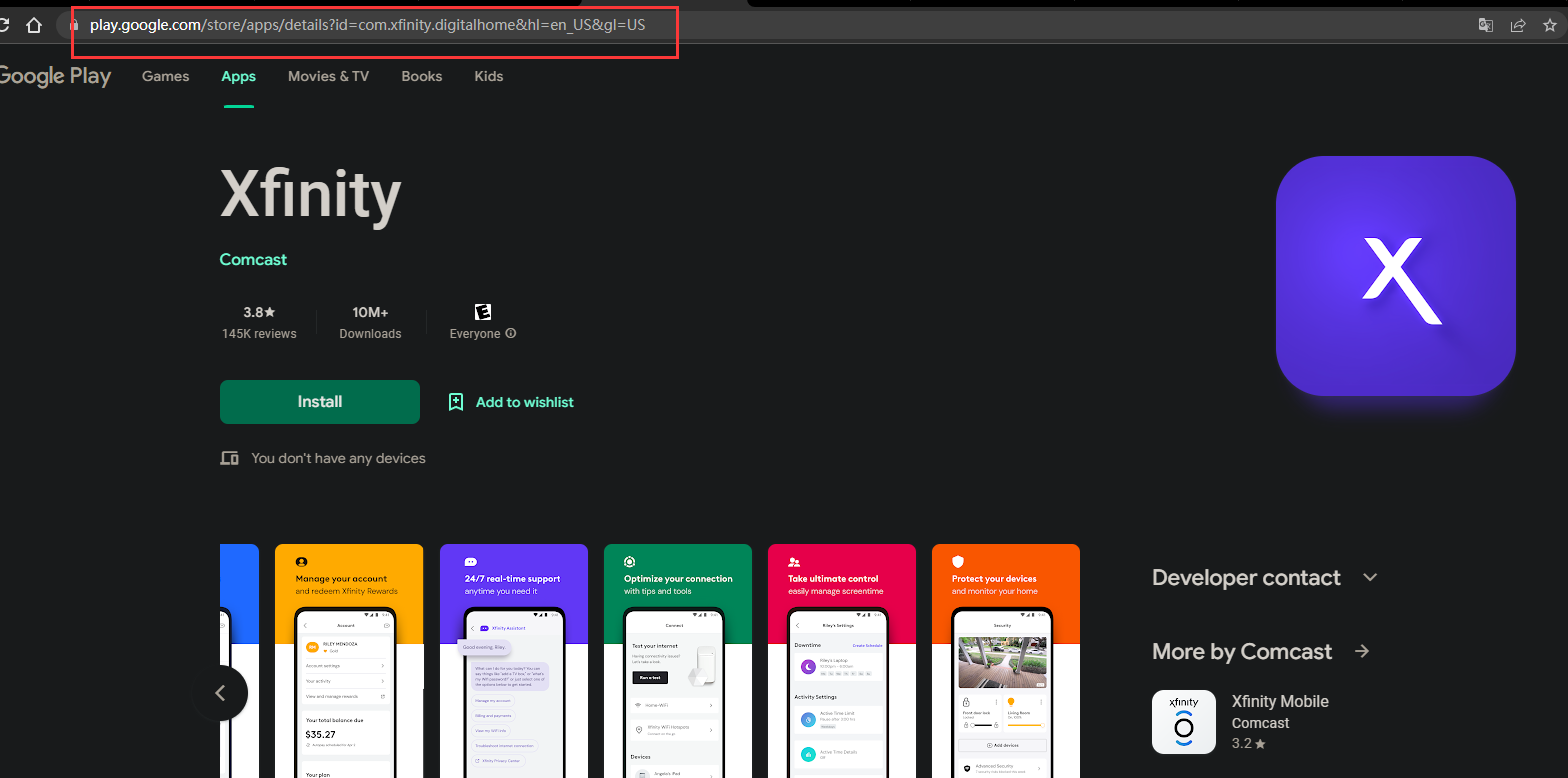Click the share page icon in address bar
Screen dimensions: 1568x778
pos(1518,26)
